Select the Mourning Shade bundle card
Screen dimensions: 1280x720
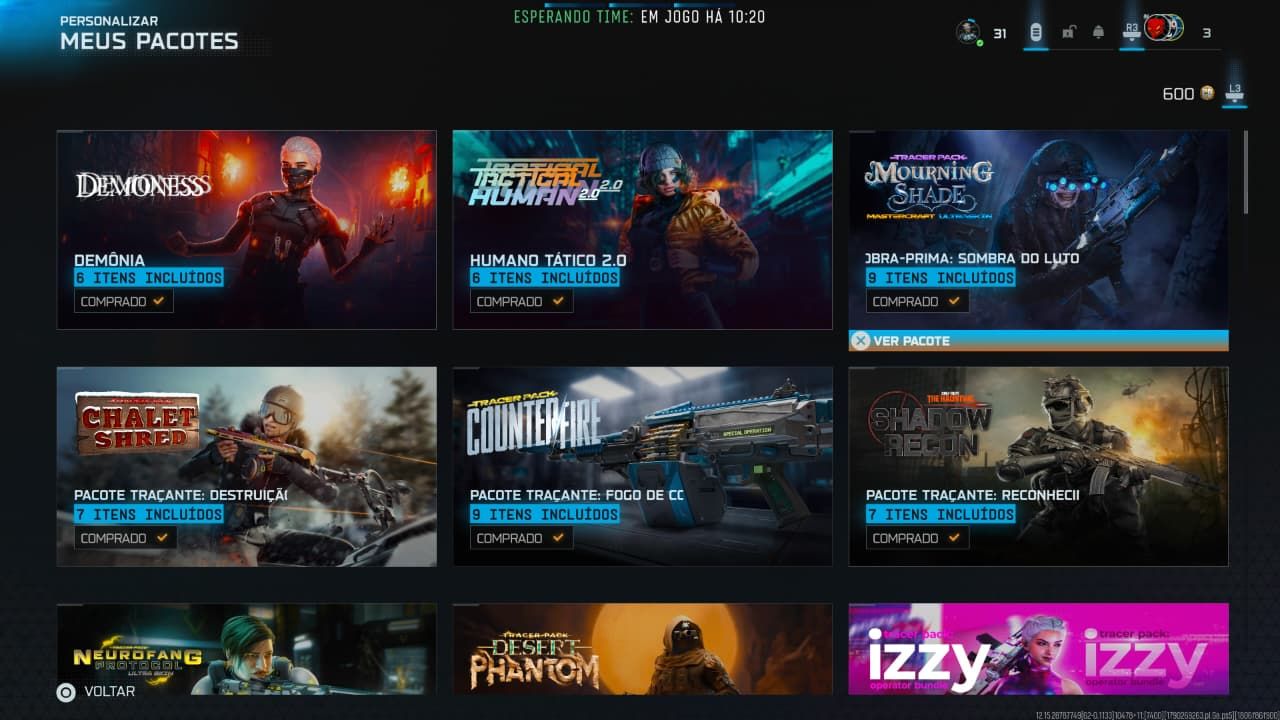pyautogui.click(x=1038, y=230)
